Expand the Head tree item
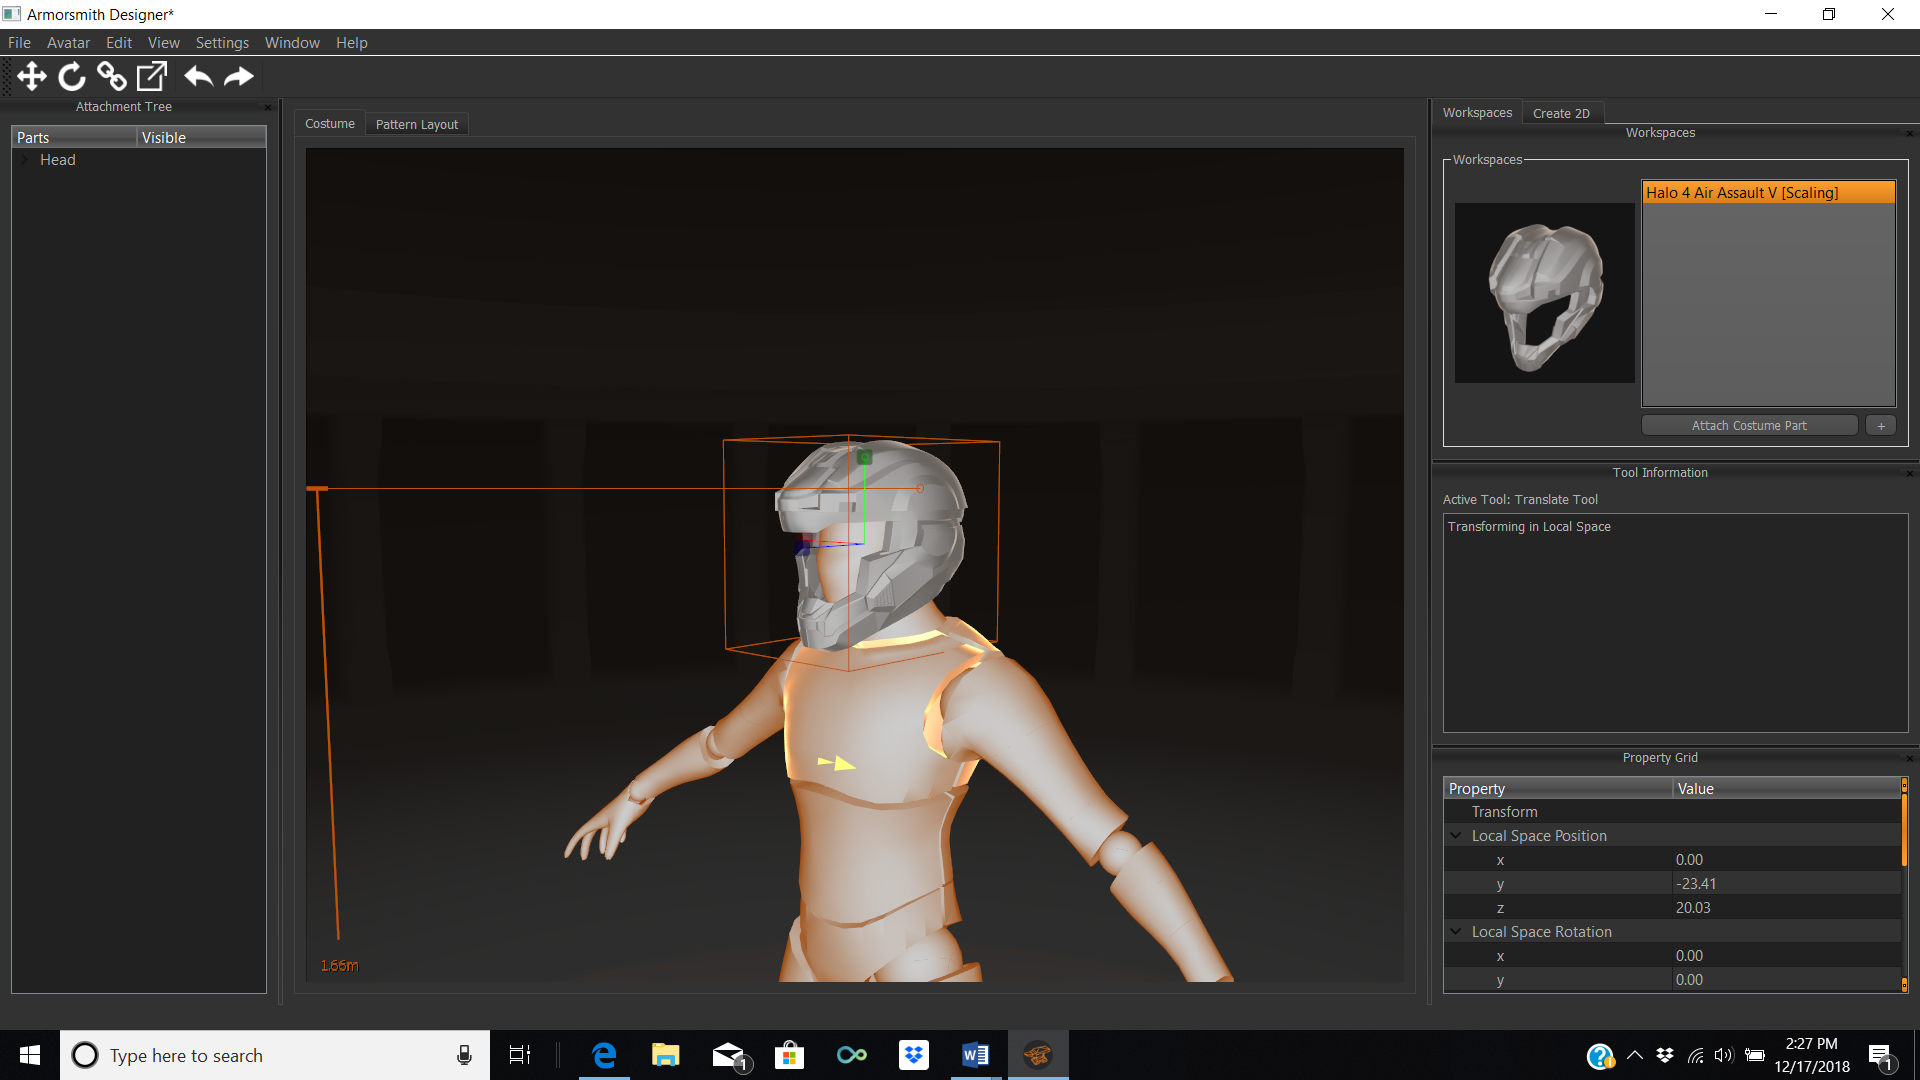The width and height of the screenshot is (1920, 1080). click(24, 160)
